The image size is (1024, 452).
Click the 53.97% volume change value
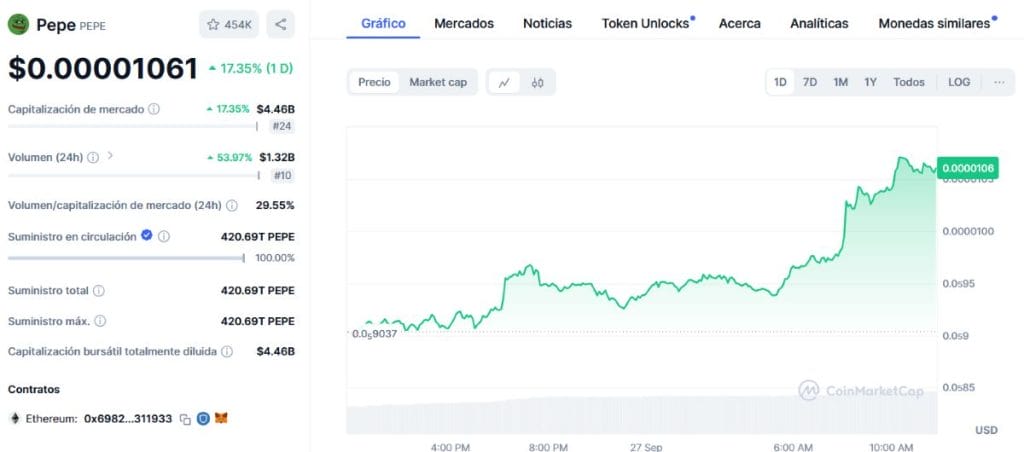click(x=229, y=157)
